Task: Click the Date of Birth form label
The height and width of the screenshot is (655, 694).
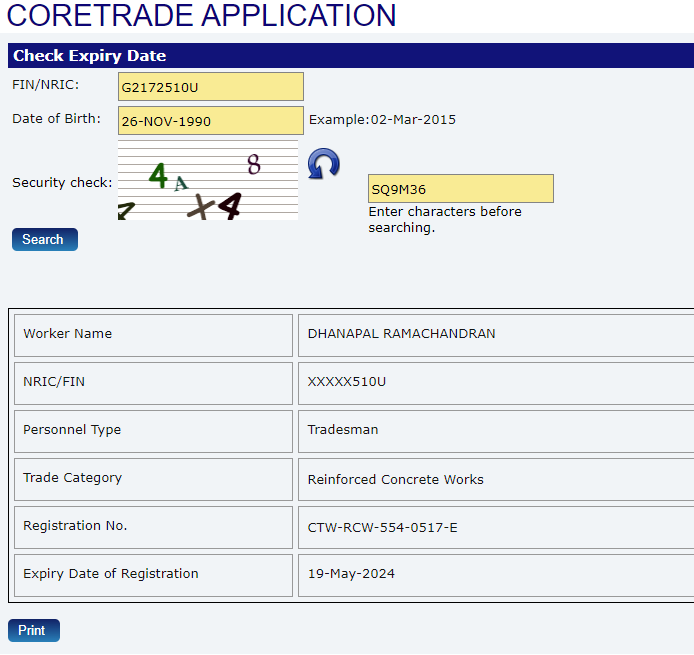Action: coord(57,119)
